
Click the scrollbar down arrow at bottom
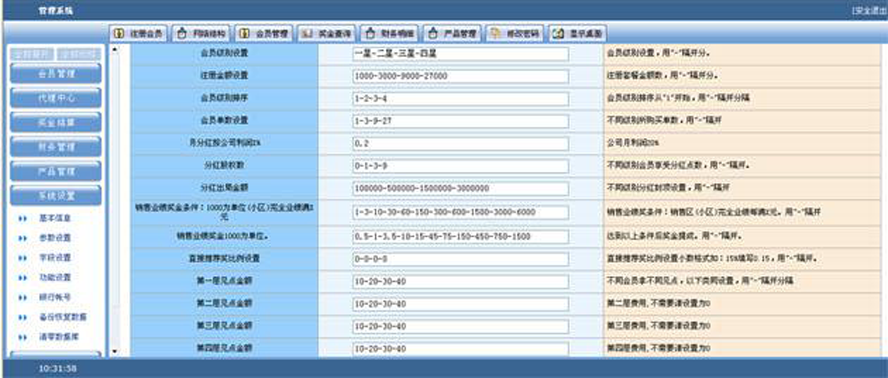(x=115, y=352)
